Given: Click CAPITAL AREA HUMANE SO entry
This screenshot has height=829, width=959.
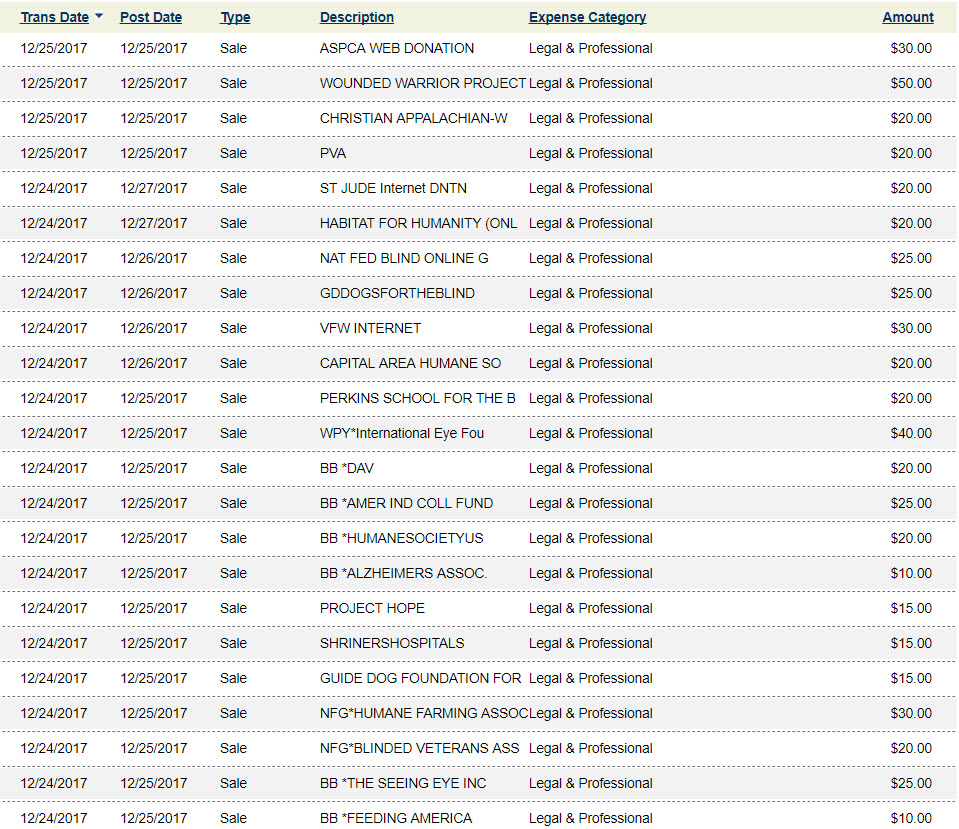Looking at the screenshot, I should tap(410, 363).
